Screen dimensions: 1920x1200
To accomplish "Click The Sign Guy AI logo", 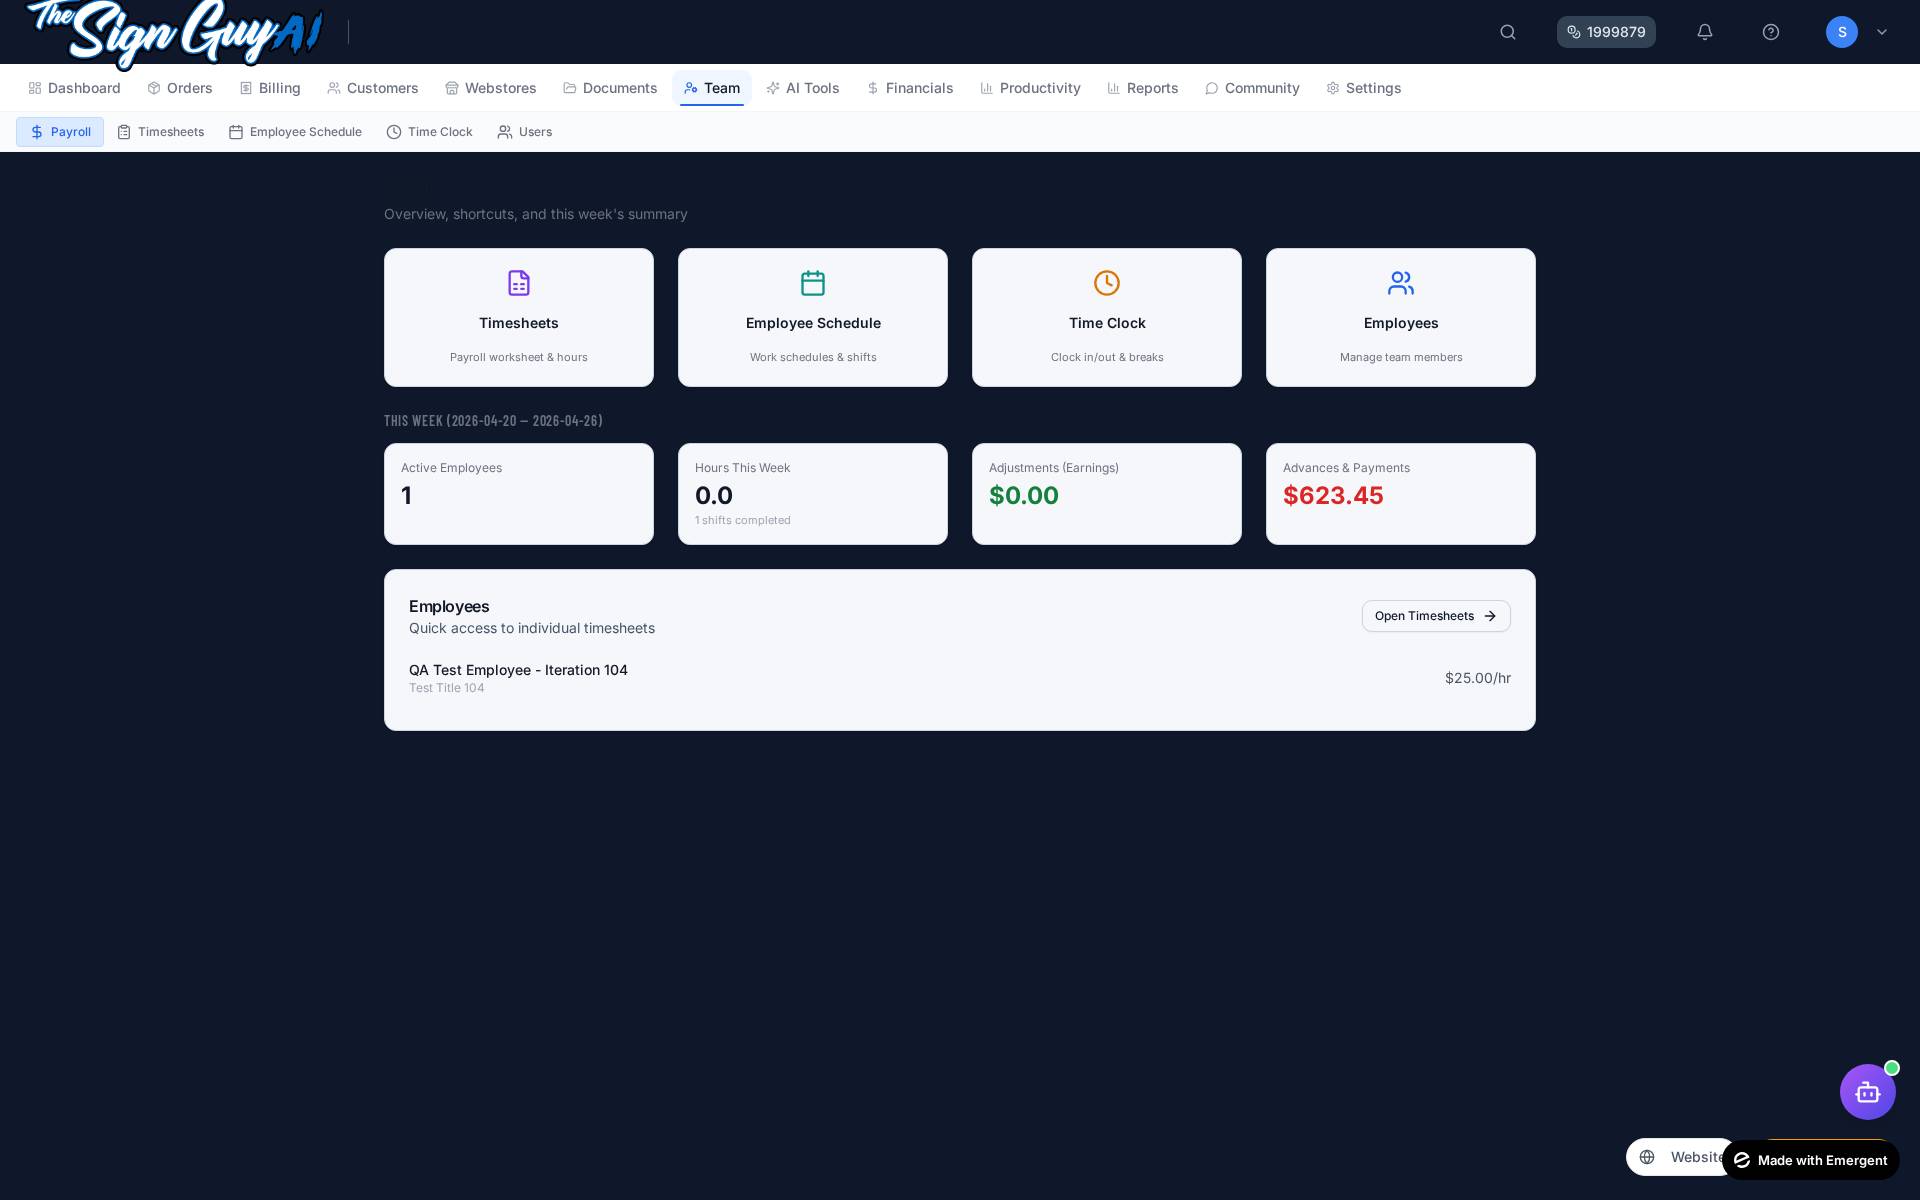I will (x=176, y=33).
